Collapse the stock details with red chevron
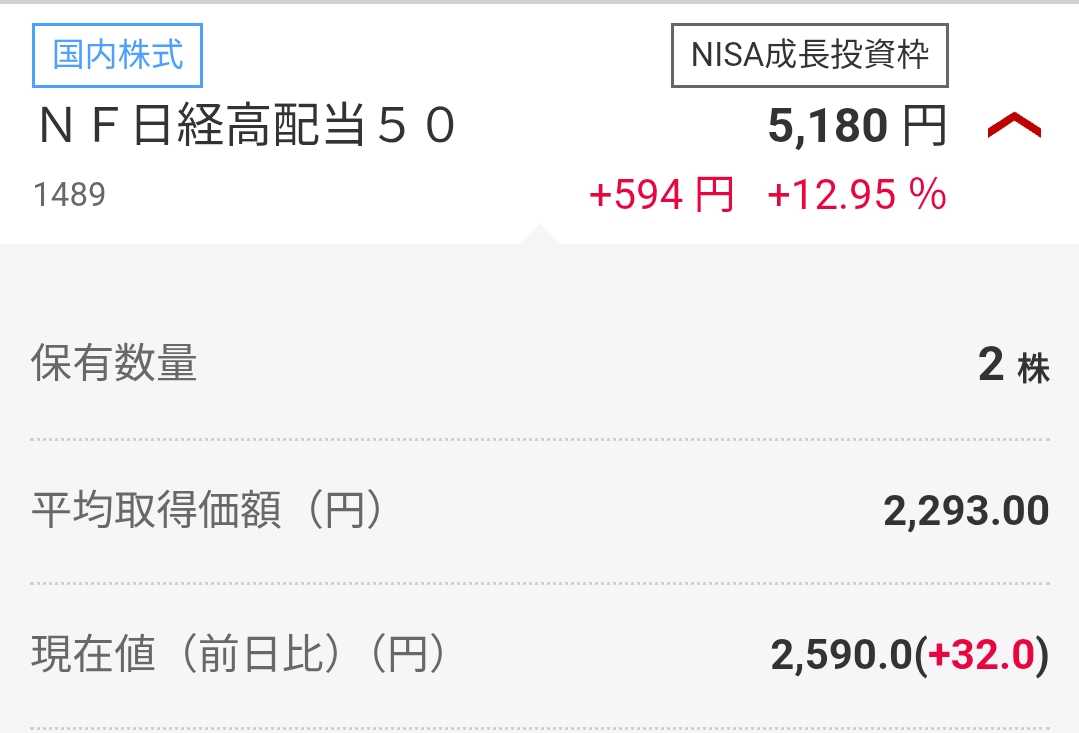The height and width of the screenshot is (733, 1079). [1014, 127]
